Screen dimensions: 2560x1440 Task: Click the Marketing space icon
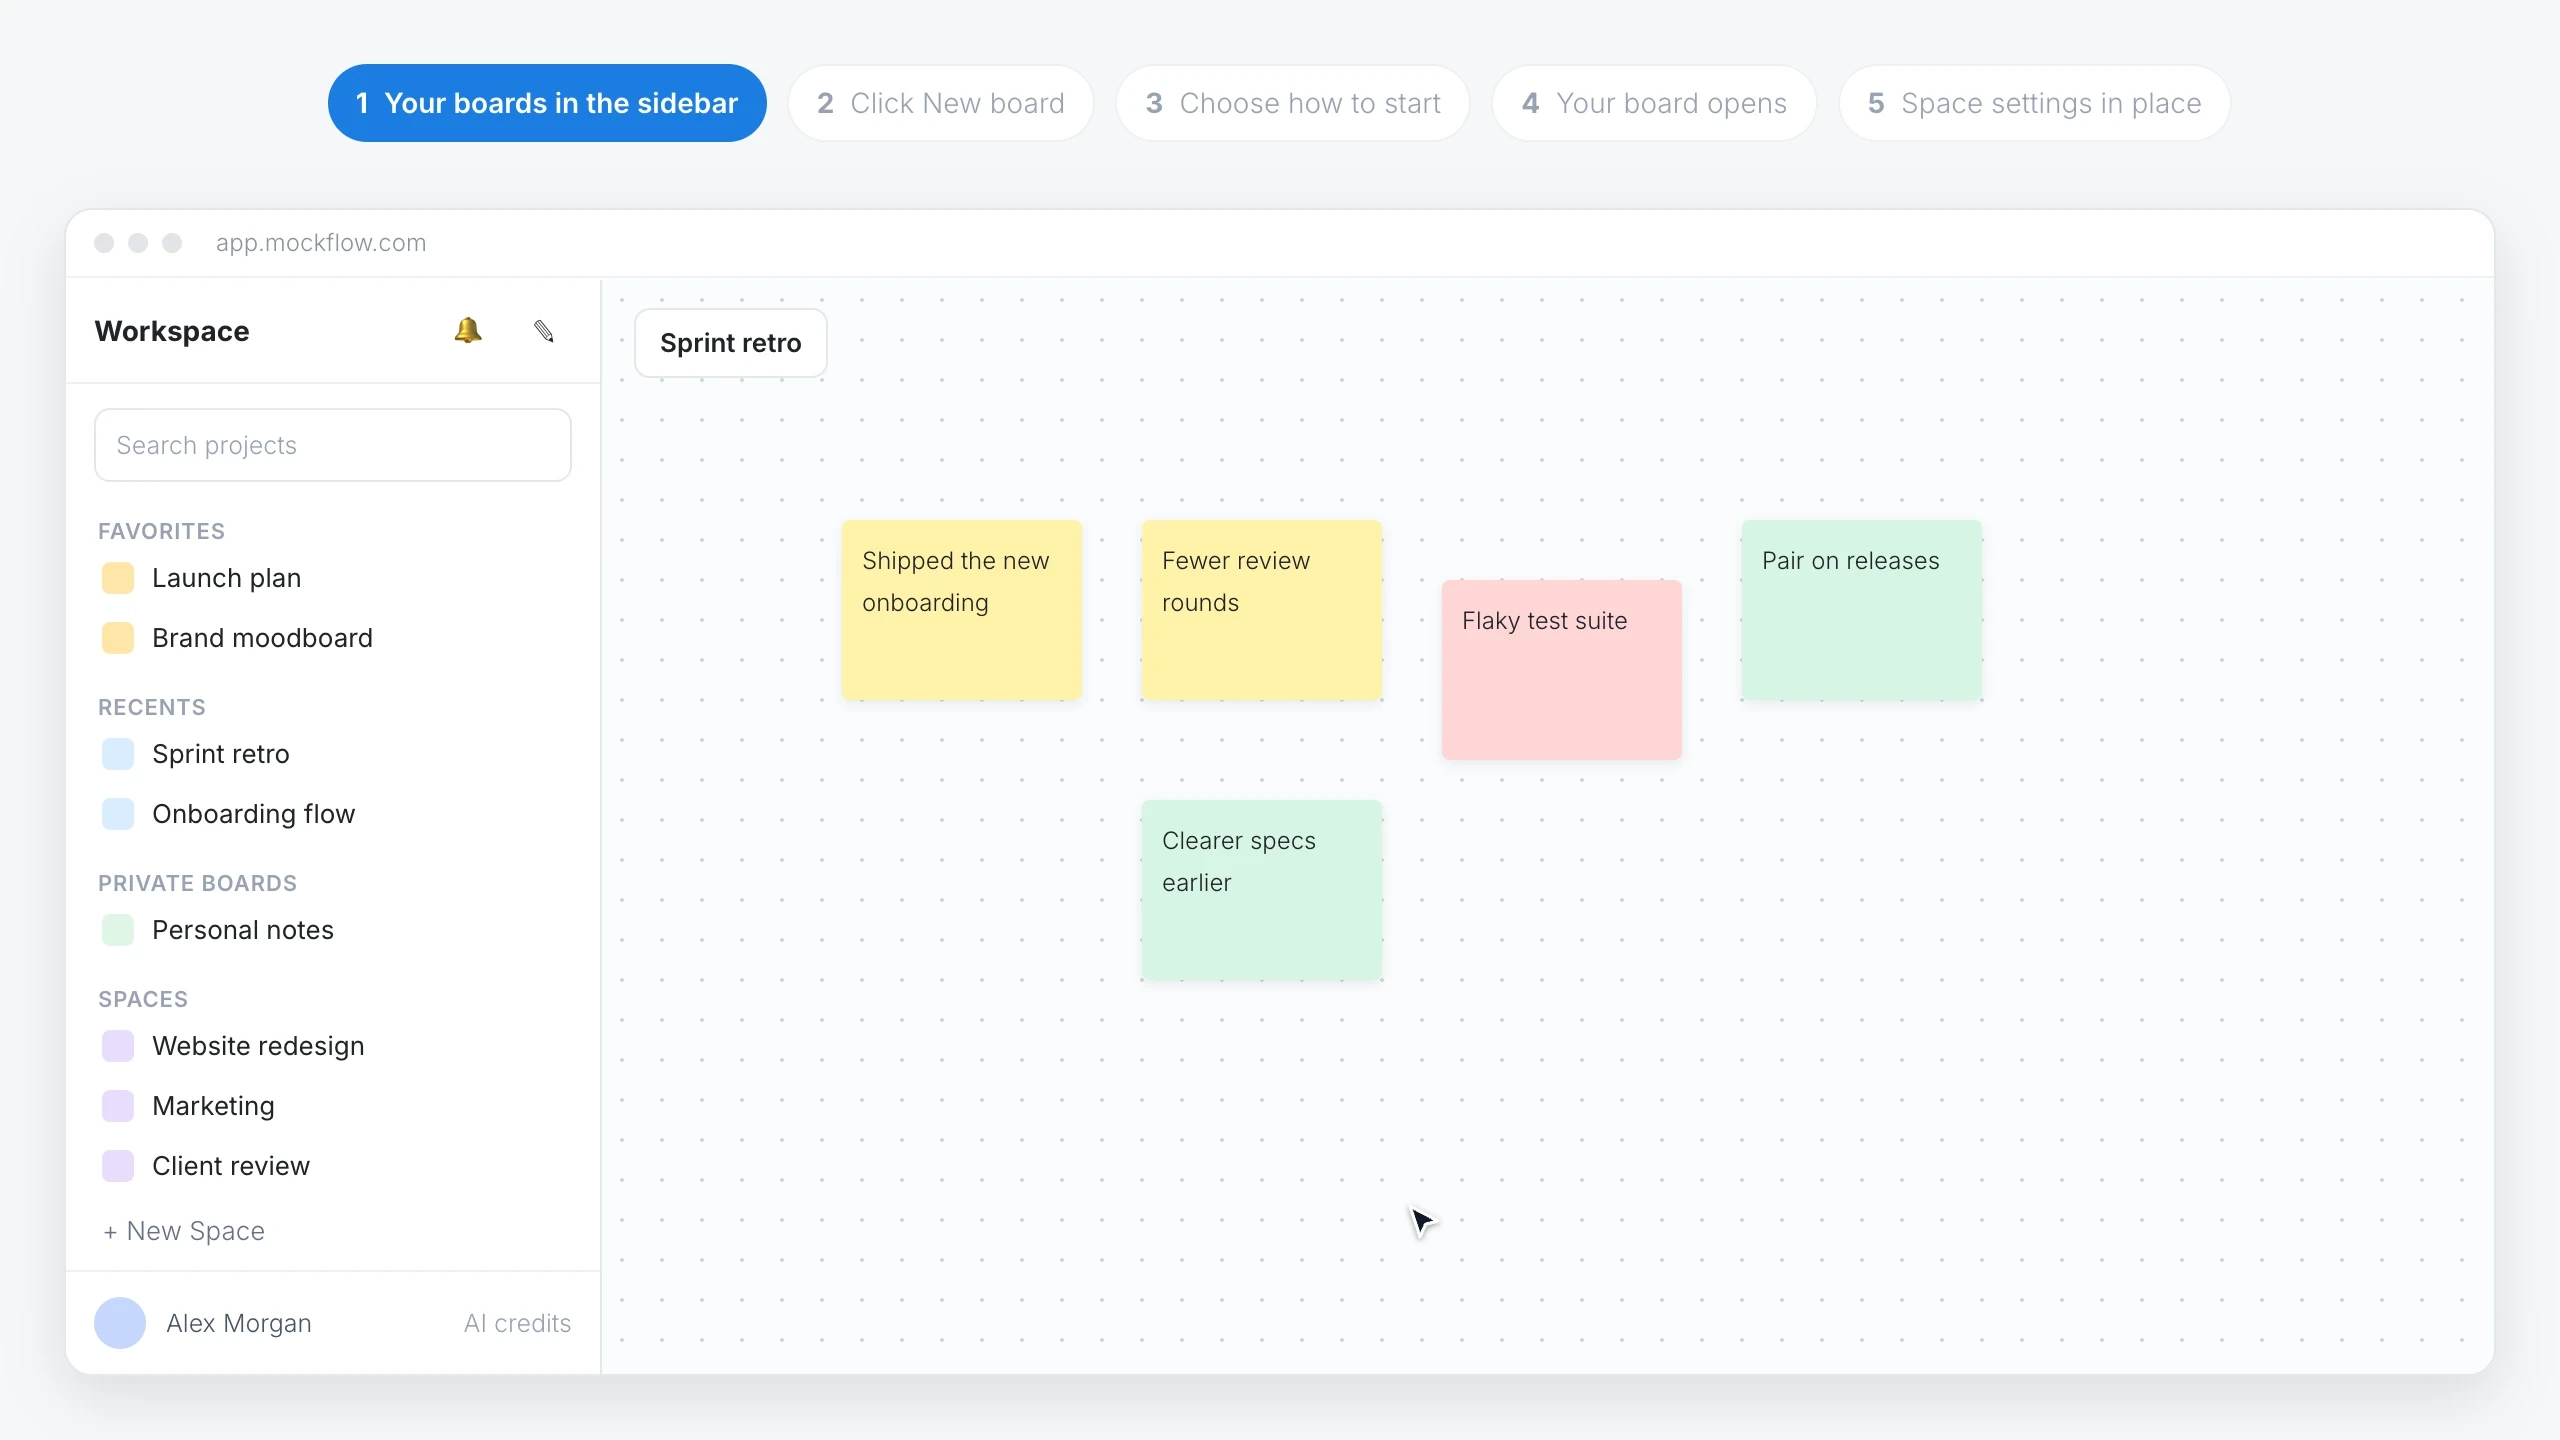point(118,1106)
